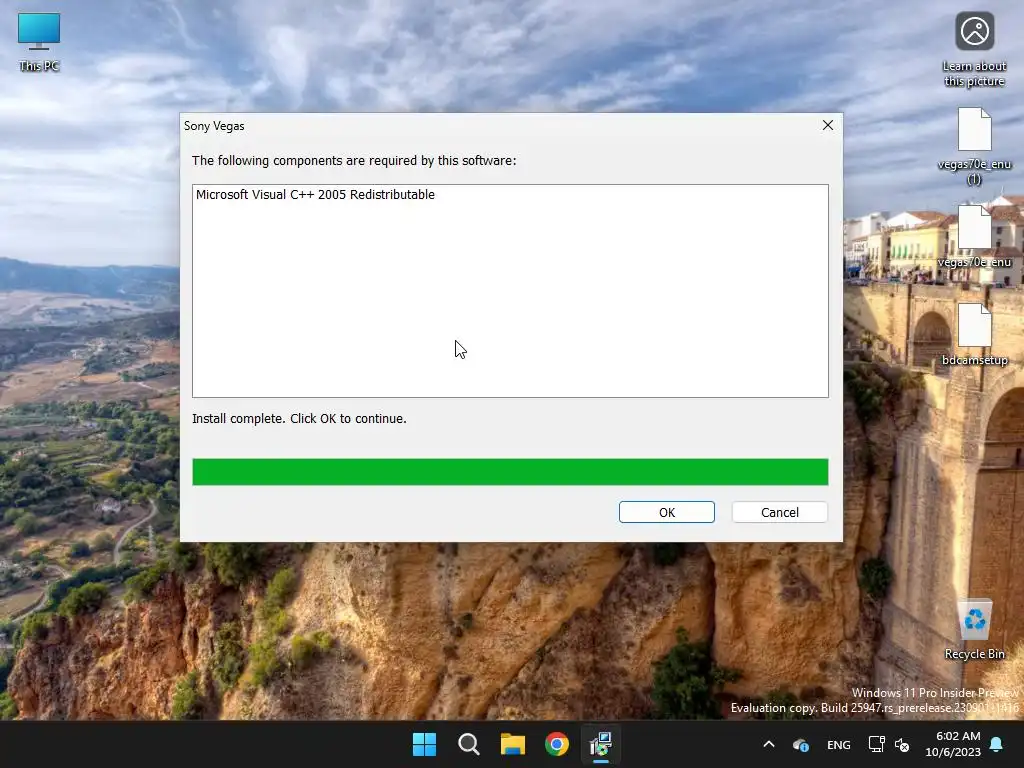Select vegas70e_enu (1) desktop file
This screenshot has width=1024, height=768.
[974, 146]
